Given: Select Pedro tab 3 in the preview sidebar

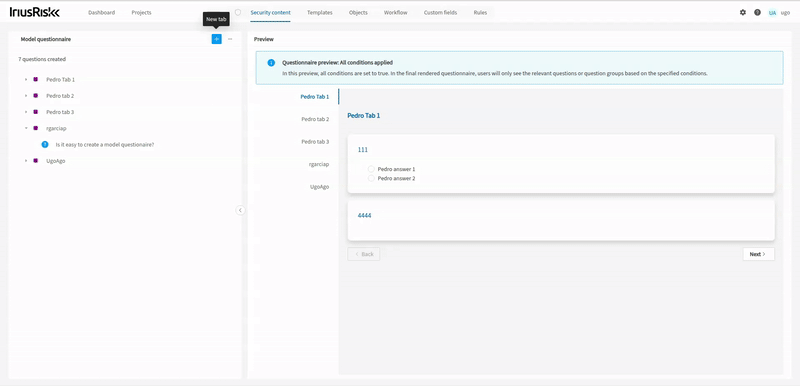Looking at the screenshot, I should coord(315,142).
